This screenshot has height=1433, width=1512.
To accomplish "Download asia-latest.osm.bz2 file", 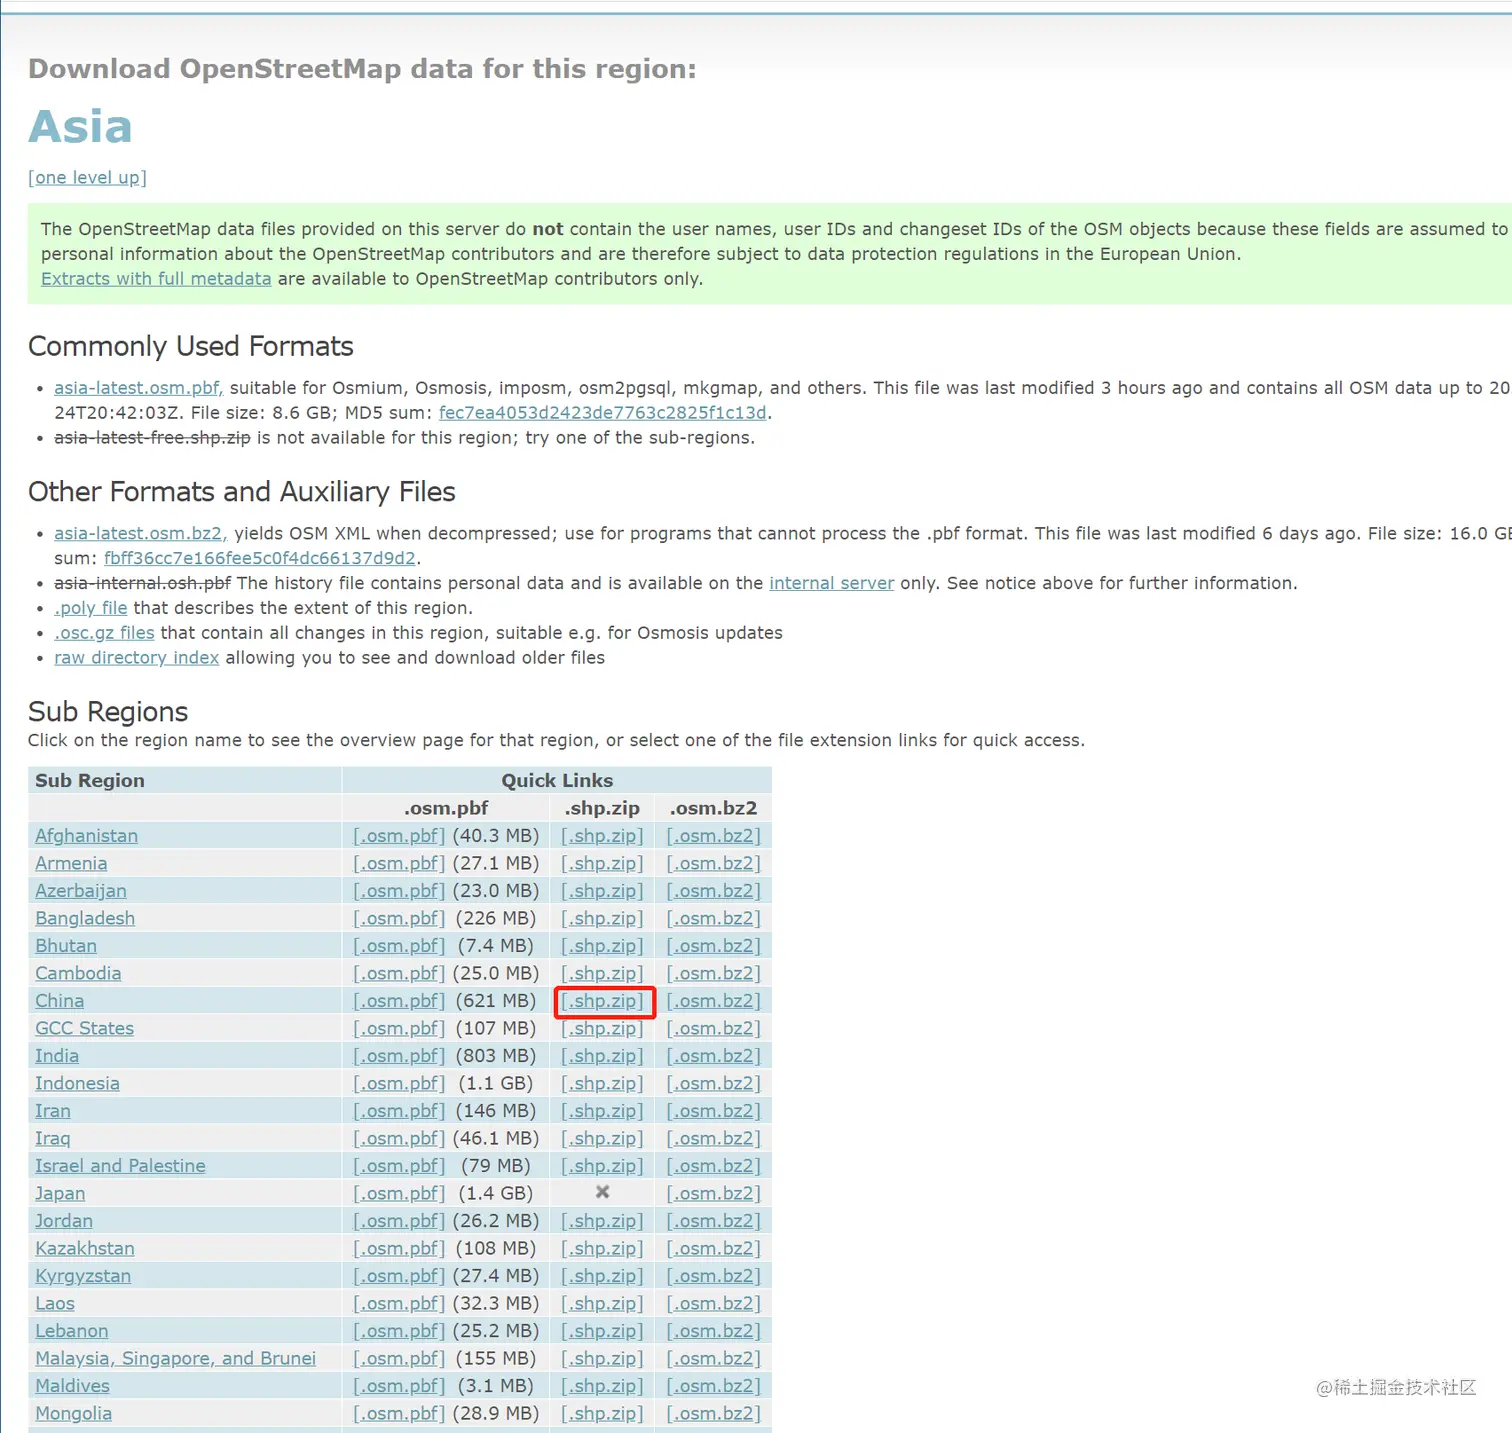I will [x=141, y=534].
